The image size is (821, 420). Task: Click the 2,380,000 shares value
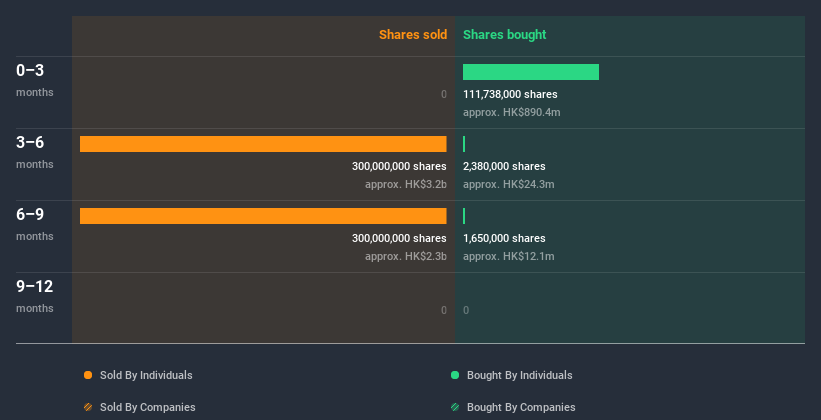point(504,166)
